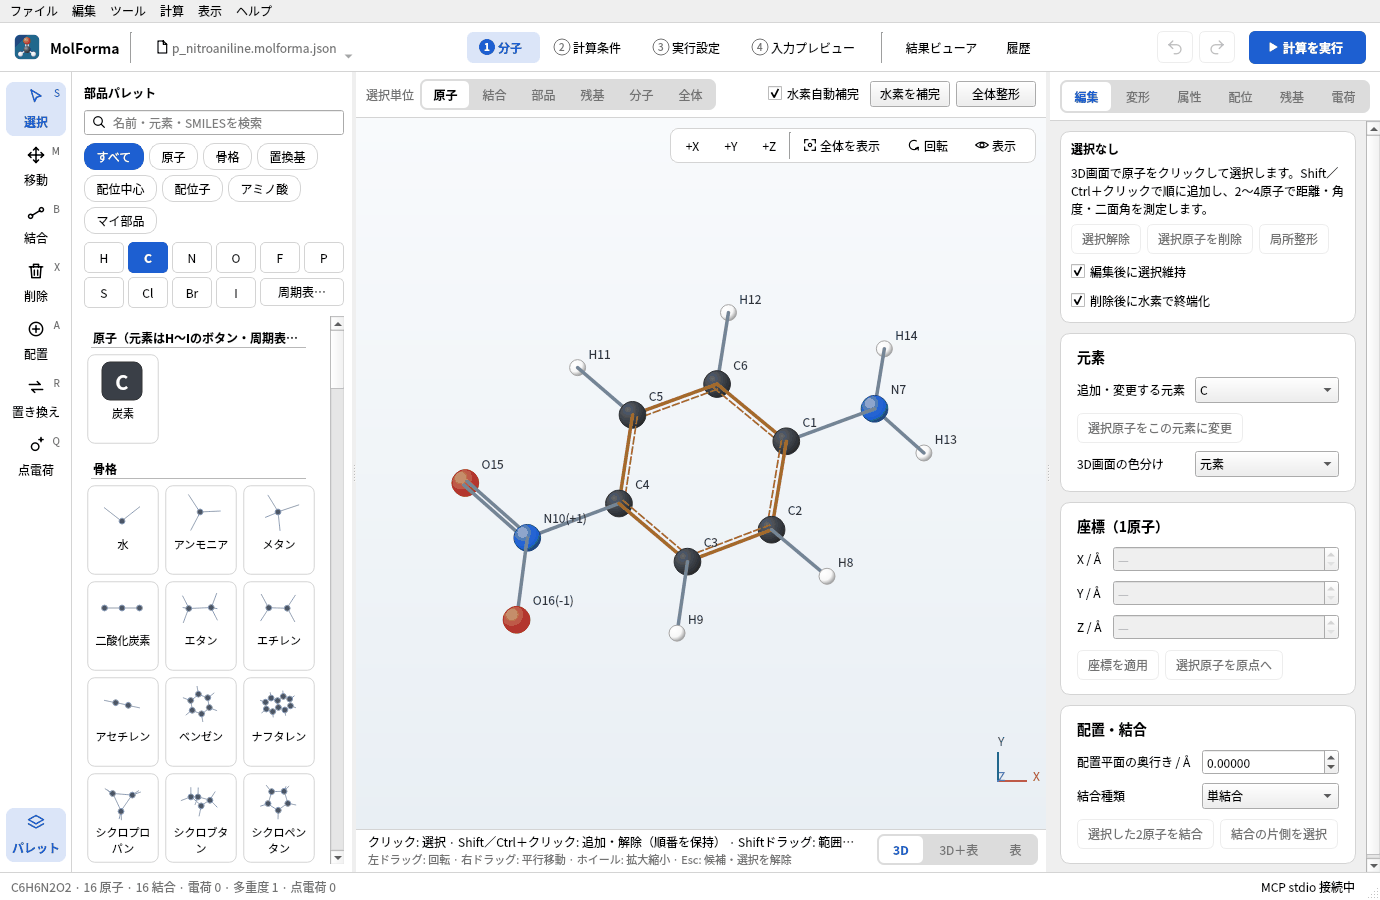The width and height of the screenshot is (1380, 900).
Task: Switch to the 属性 tab
Action: click(1189, 97)
